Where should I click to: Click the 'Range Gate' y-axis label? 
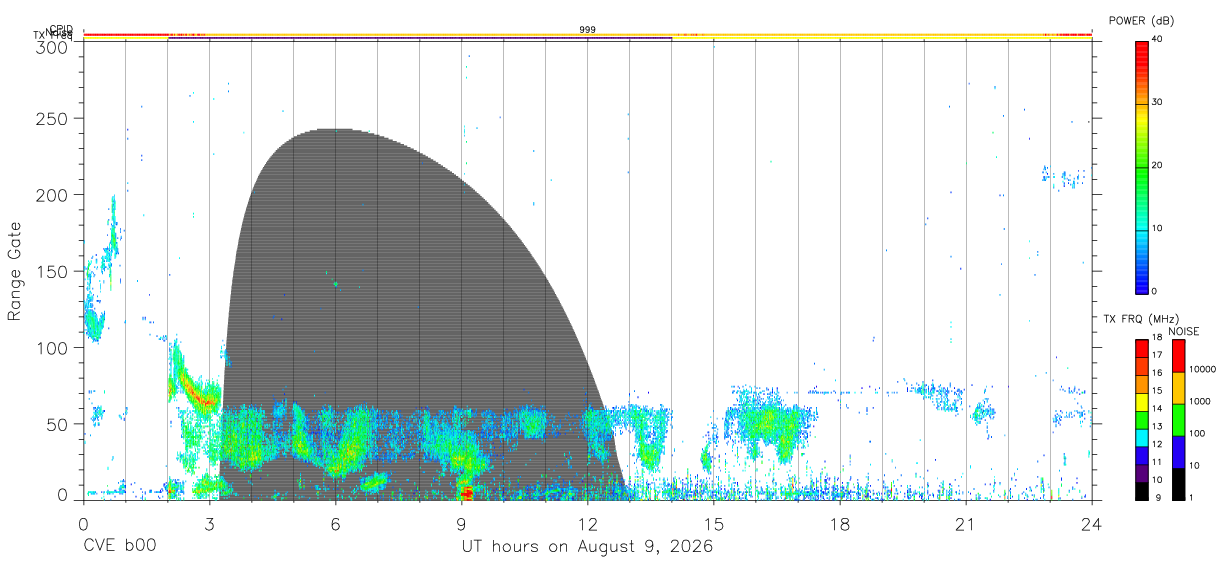[15, 271]
